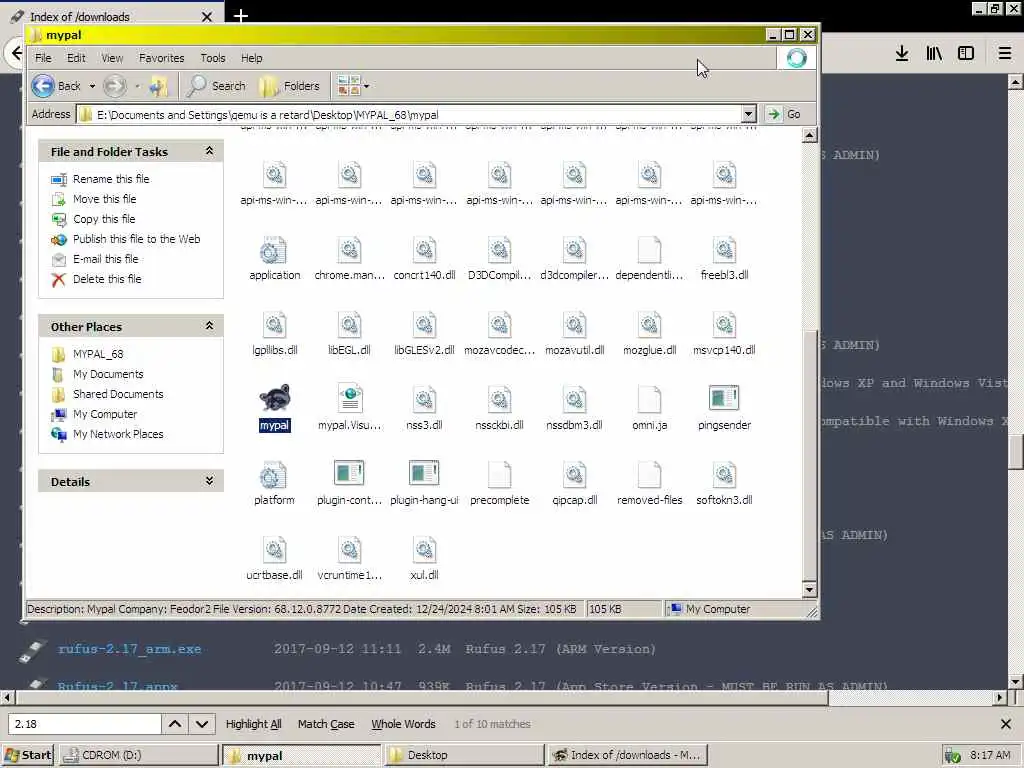Open the Search pane in Explorer
This screenshot has height=768, width=1024.
(216, 86)
